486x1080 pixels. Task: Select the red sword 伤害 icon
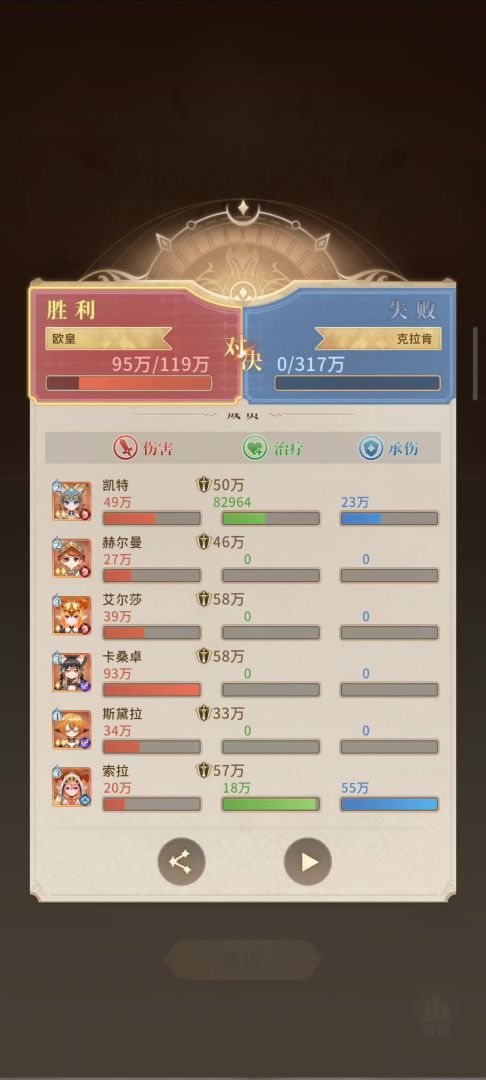click(125, 448)
